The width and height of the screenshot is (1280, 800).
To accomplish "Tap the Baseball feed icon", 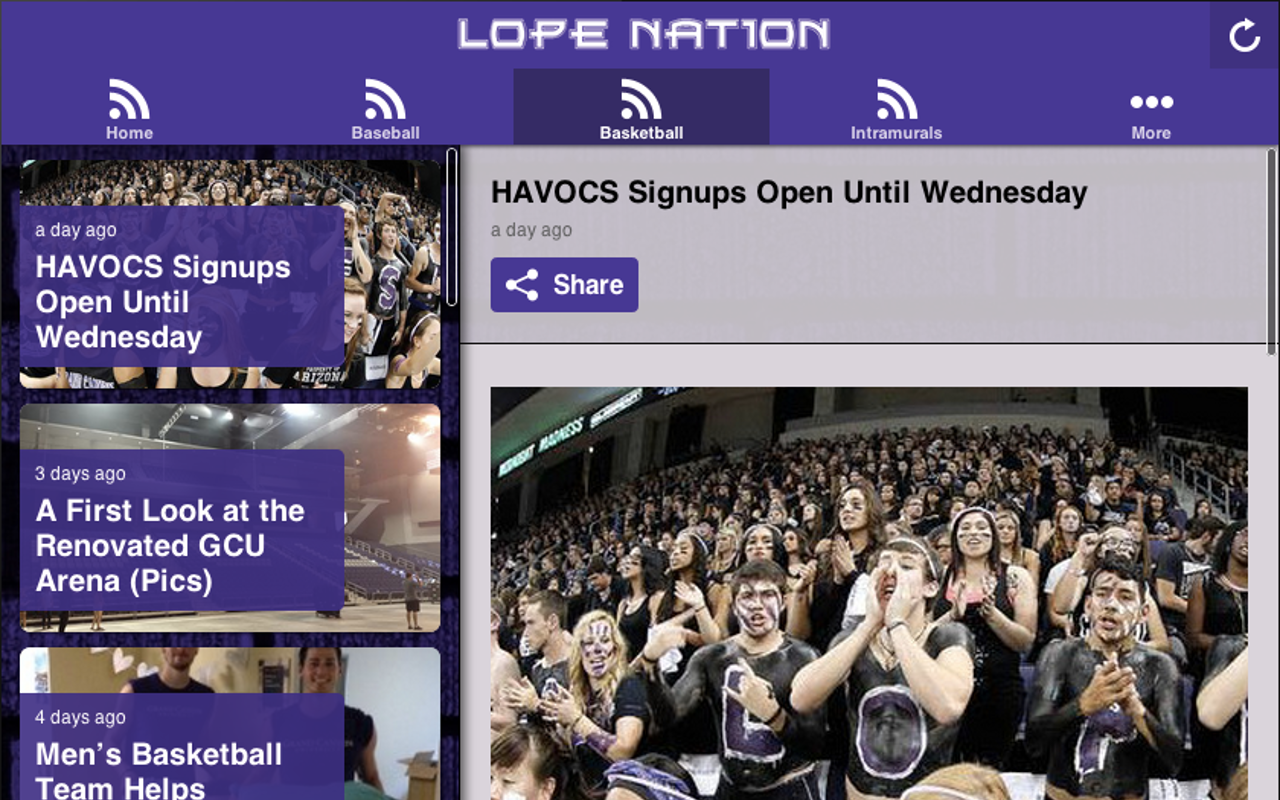I will click(385, 99).
